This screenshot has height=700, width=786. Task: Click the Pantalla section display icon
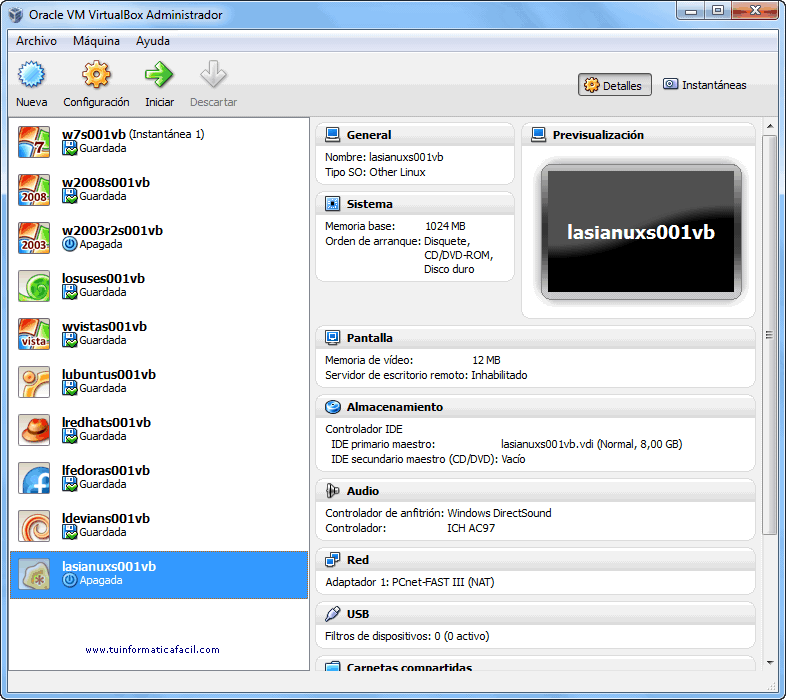coord(332,337)
